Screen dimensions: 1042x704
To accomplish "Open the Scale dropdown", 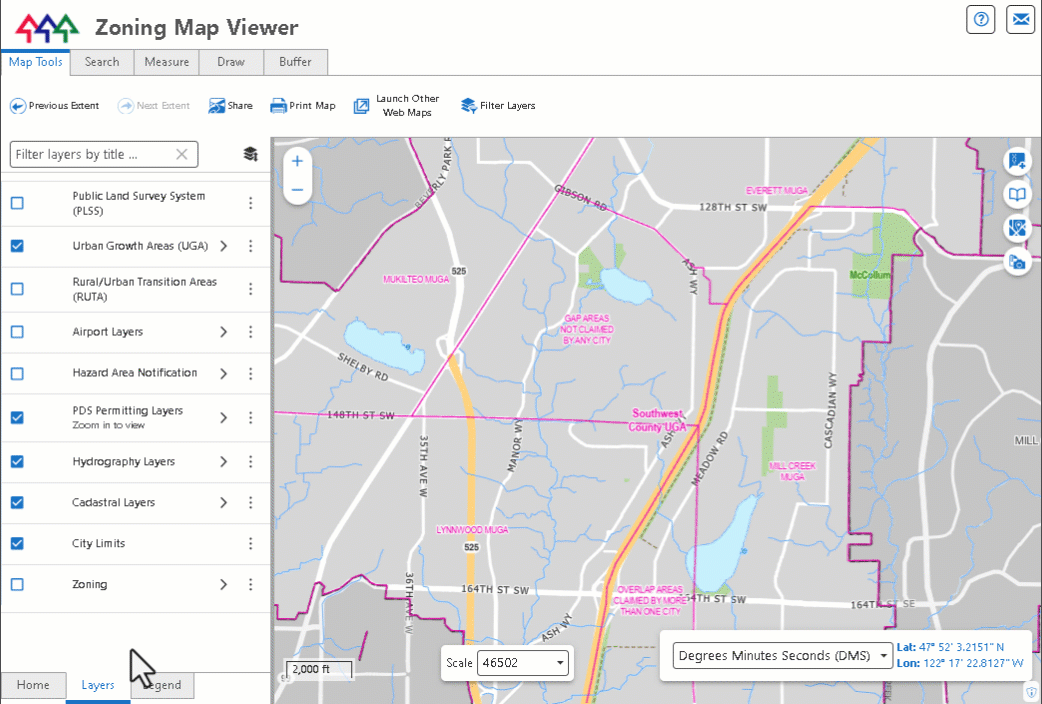I will [522, 663].
